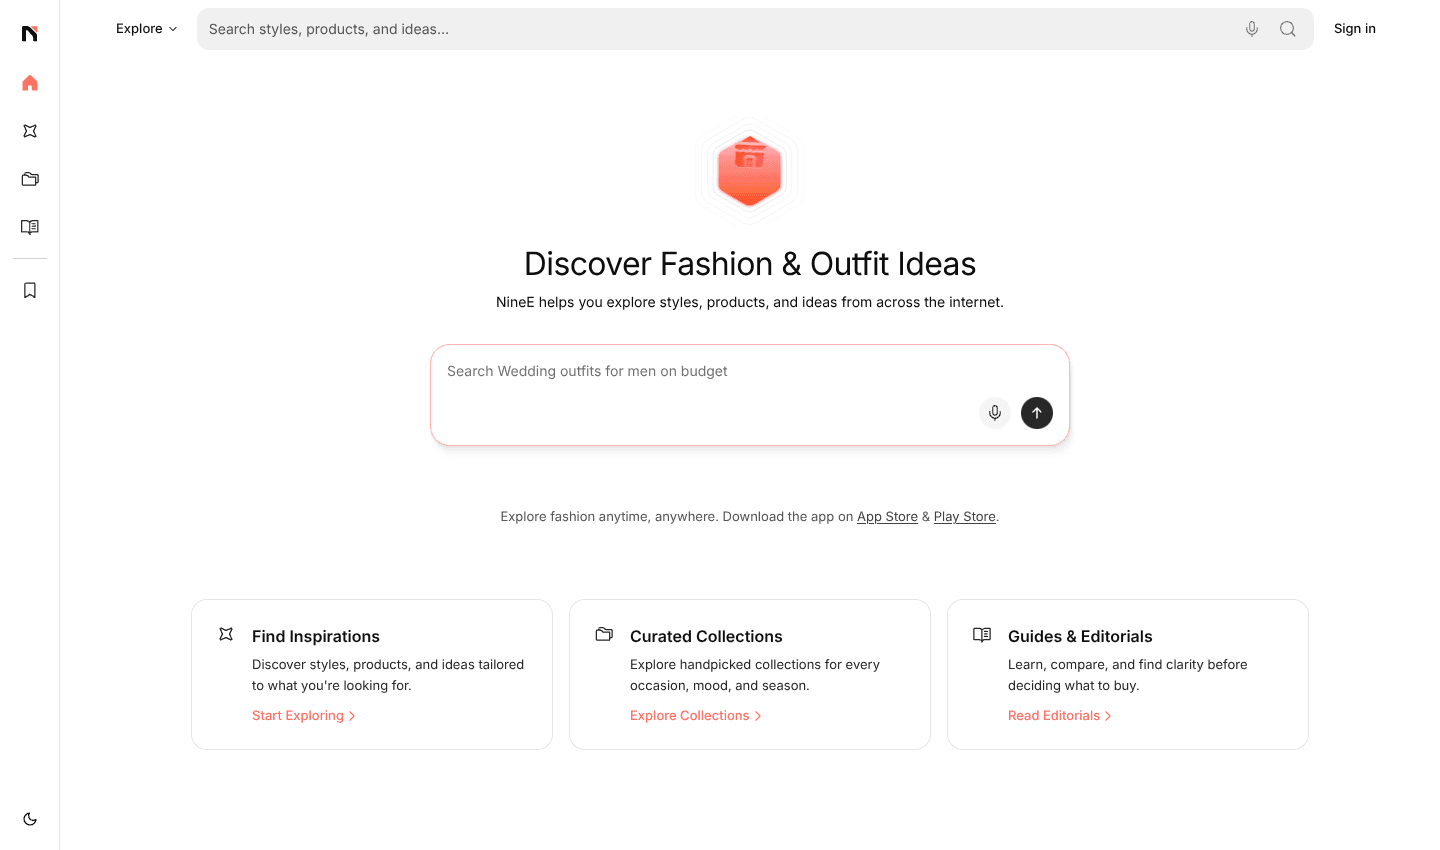Open the Inspirations sparkle icon in sidebar

(x=30, y=131)
